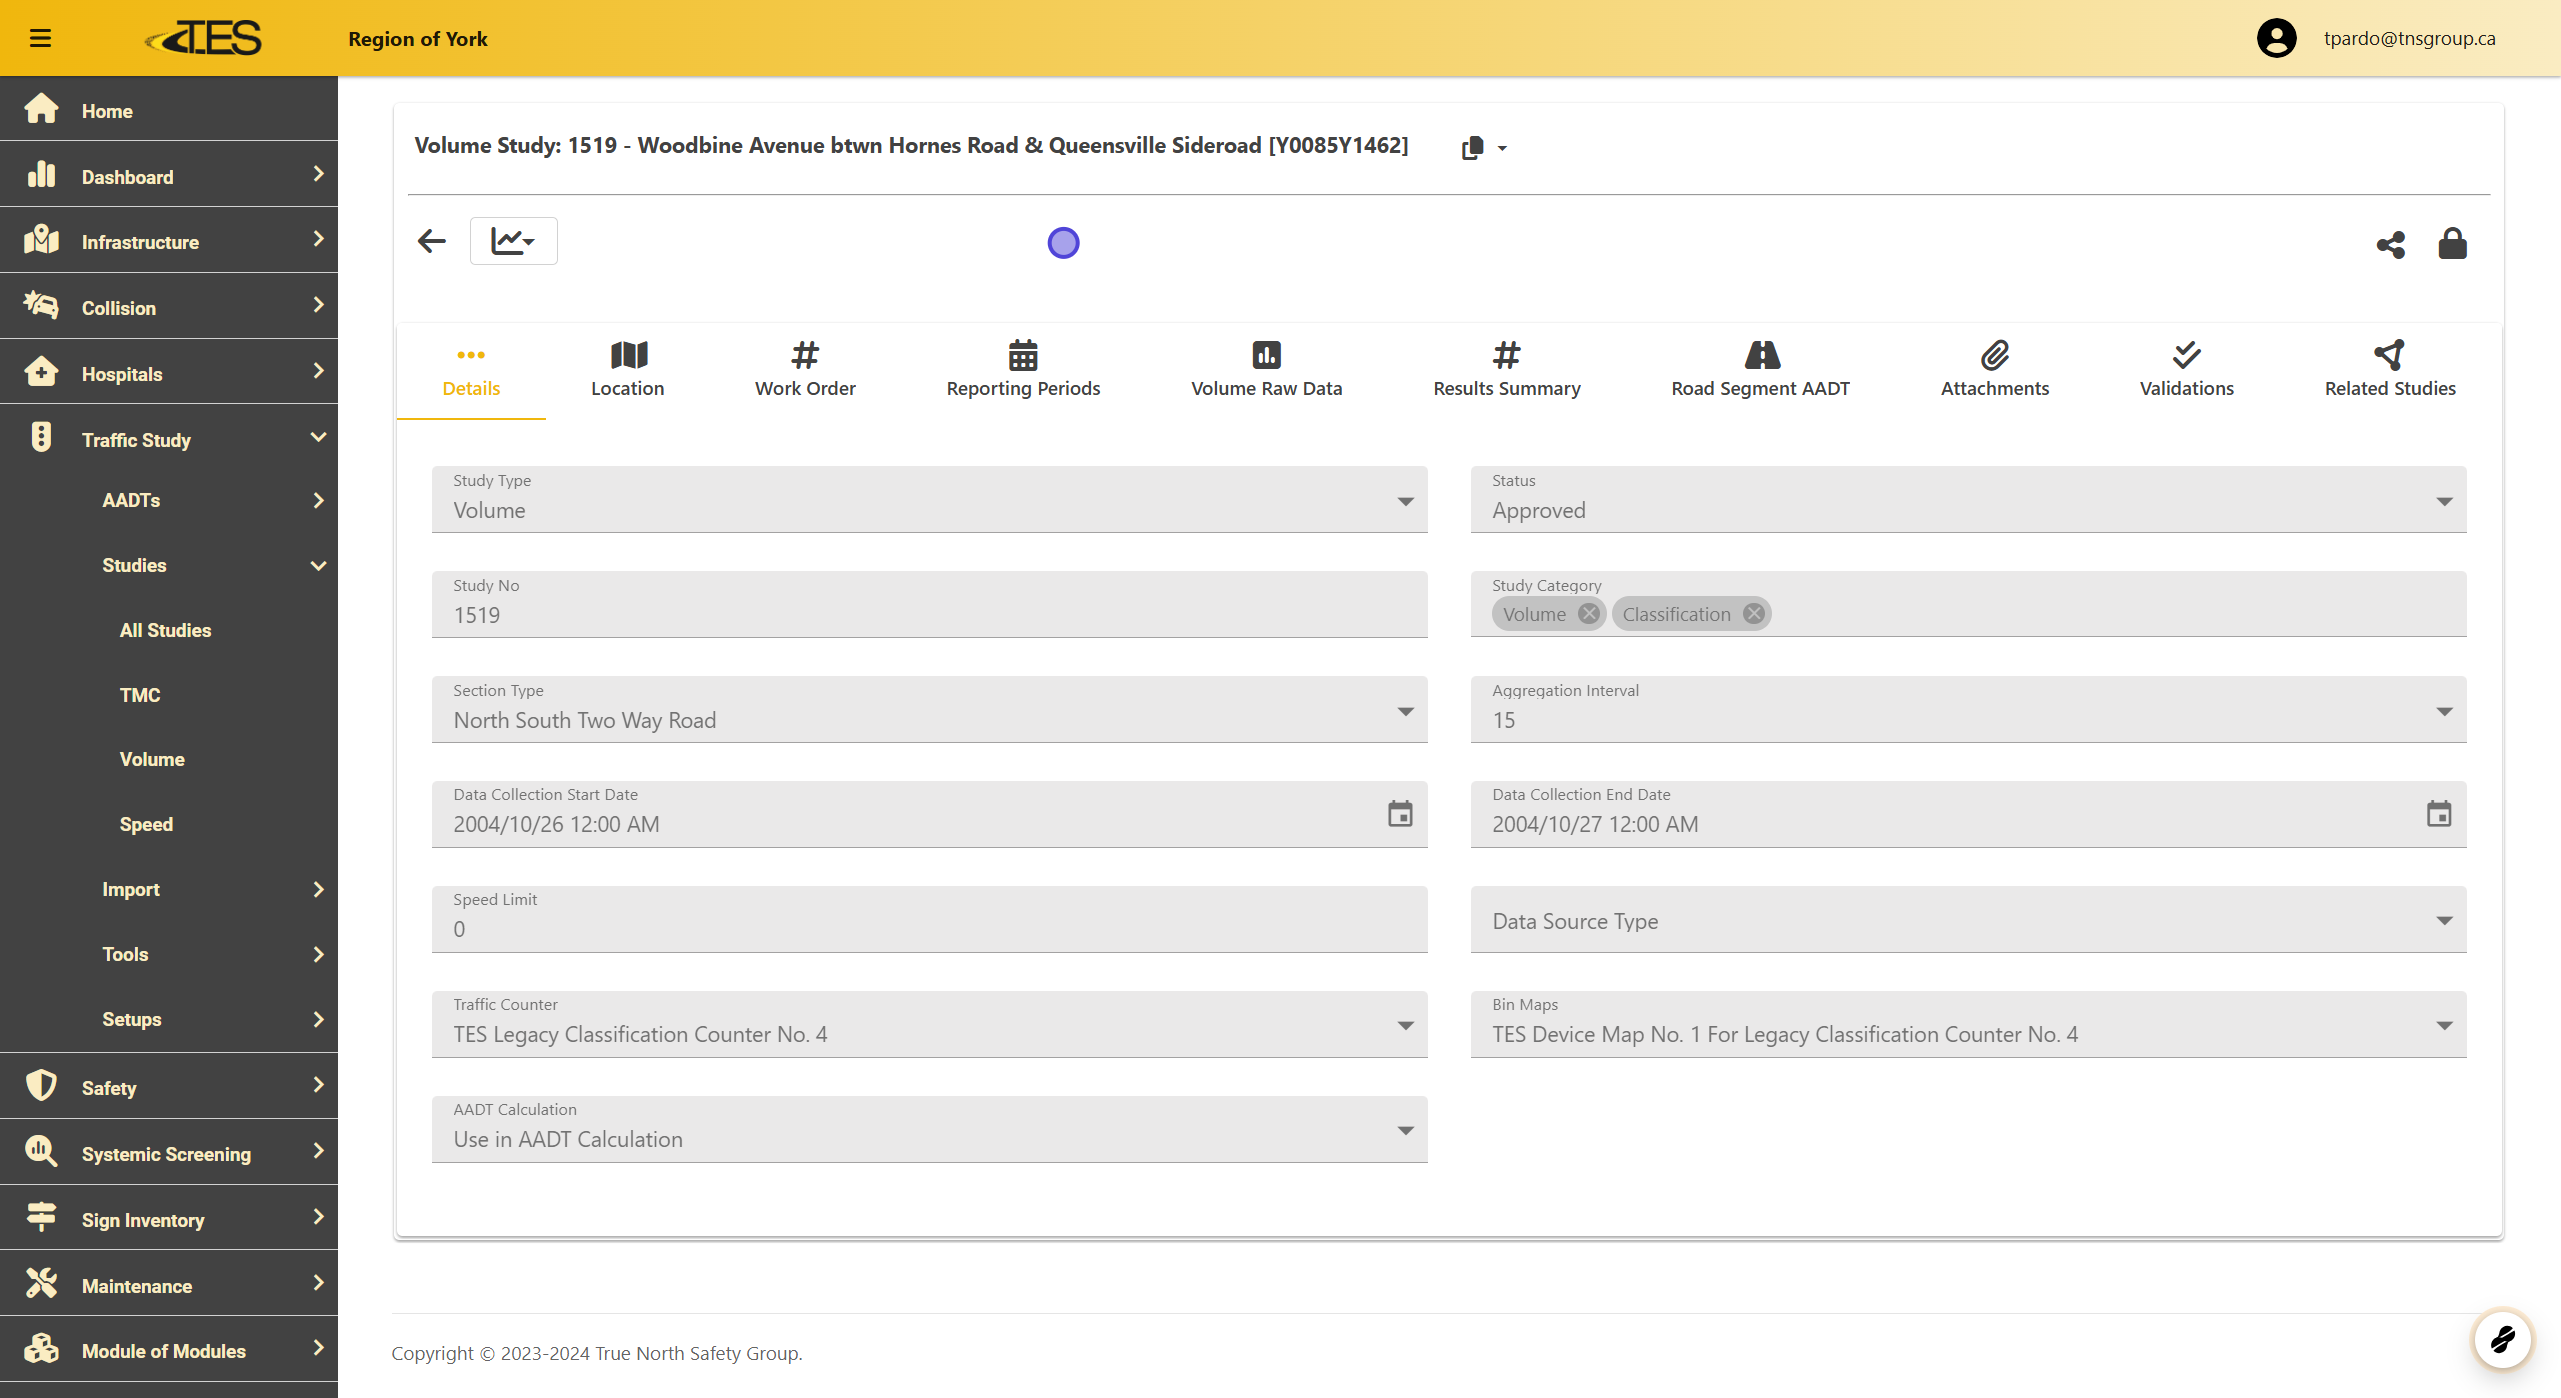Click the TMC sidebar link
Viewport: 2561px width, 1398px height.
pos(140,695)
